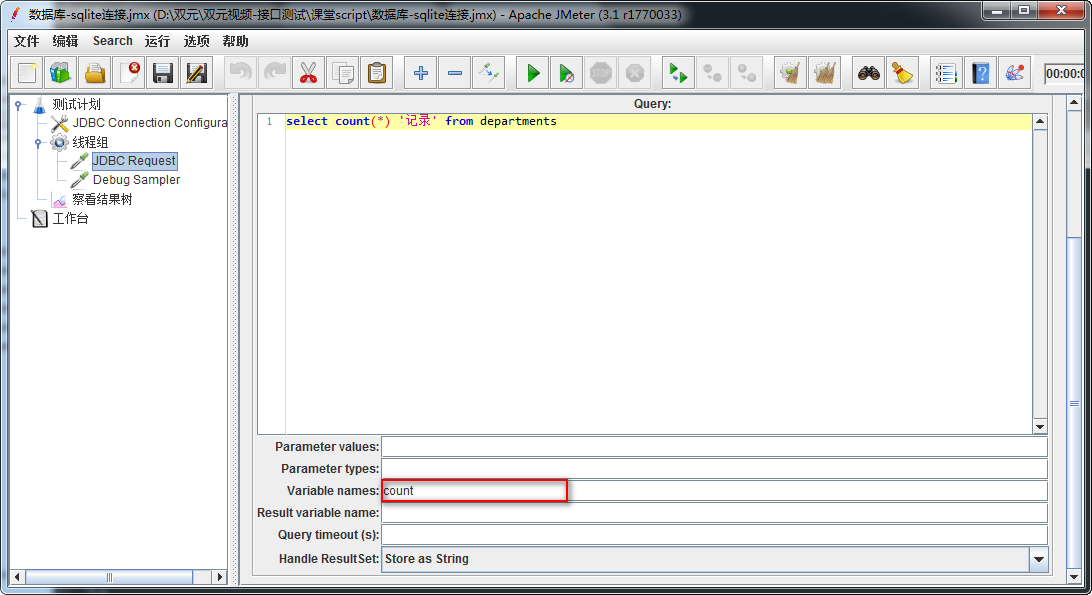Click the Remote start all icon
1092x595 pixels.
coord(678,73)
